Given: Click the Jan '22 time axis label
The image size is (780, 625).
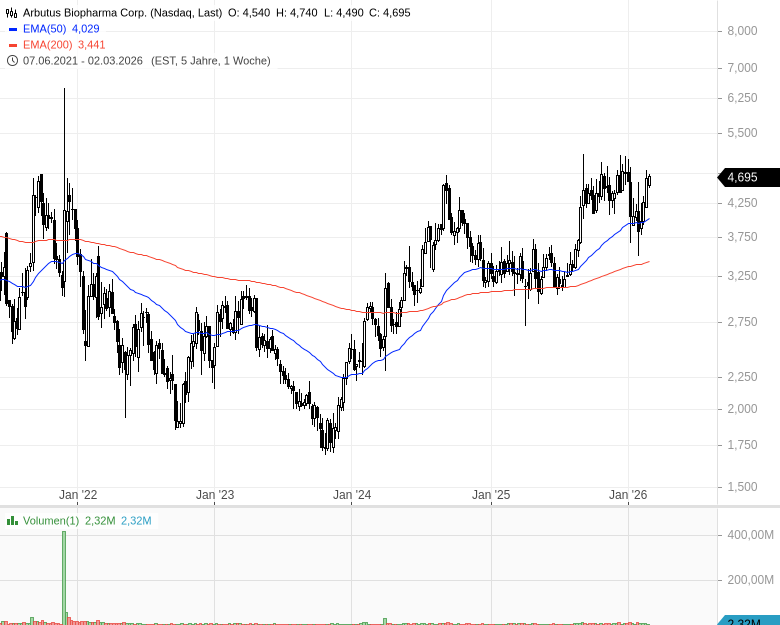Looking at the screenshot, I should pyautogui.click(x=77, y=495).
